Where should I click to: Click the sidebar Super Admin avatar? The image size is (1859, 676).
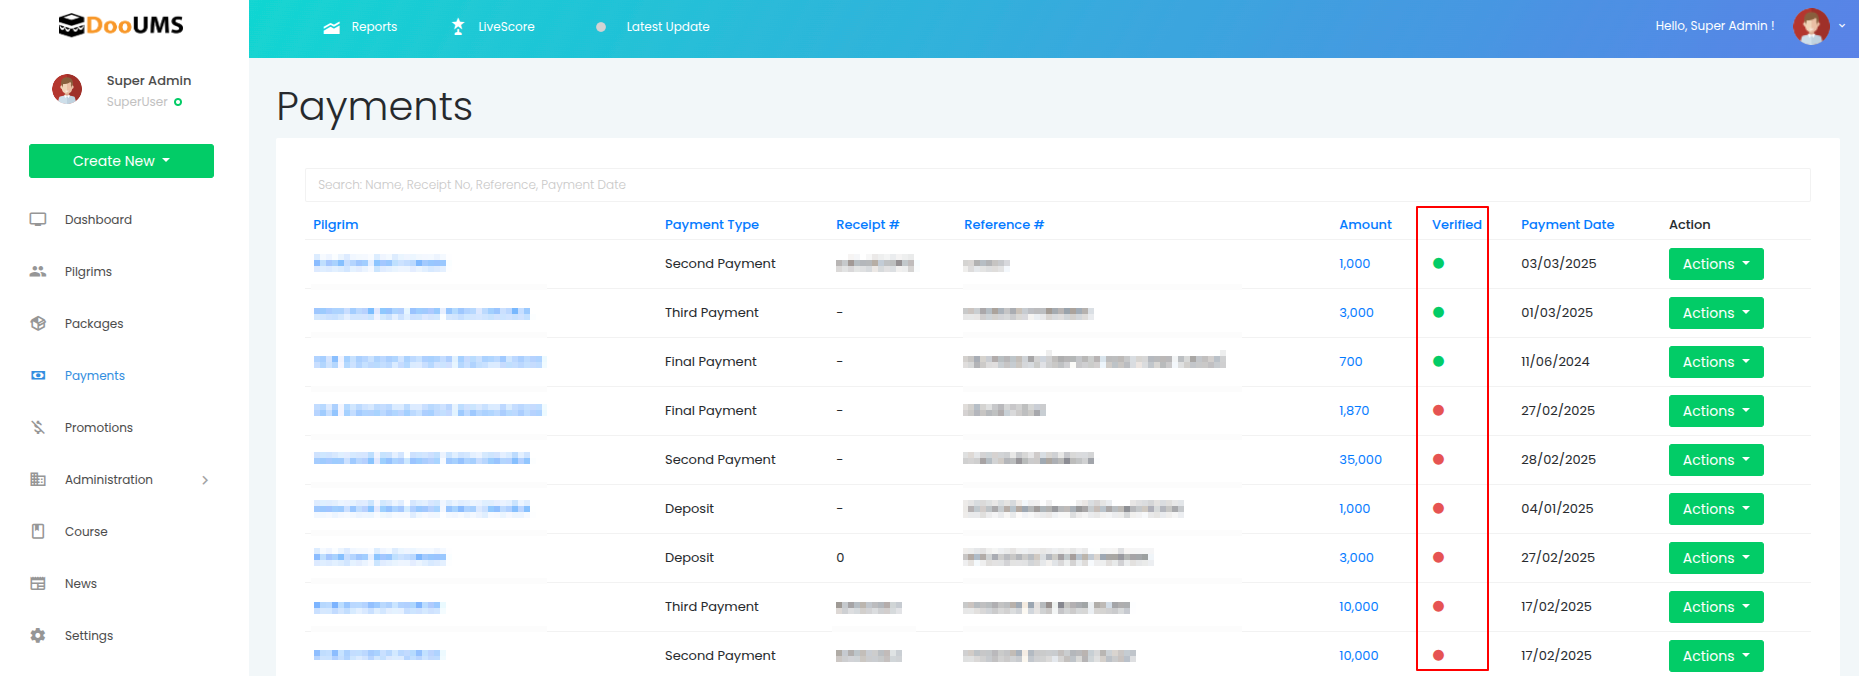pyautogui.click(x=67, y=89)
